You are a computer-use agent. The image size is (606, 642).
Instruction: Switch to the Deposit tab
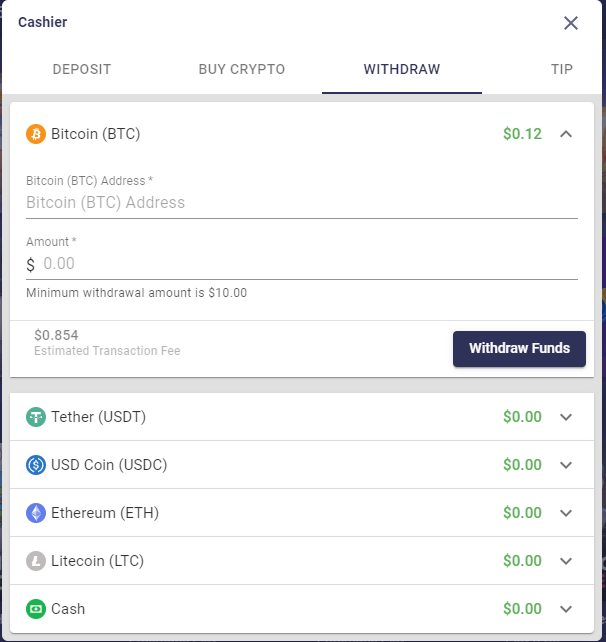pyautogui.click(x=82, y=69)
